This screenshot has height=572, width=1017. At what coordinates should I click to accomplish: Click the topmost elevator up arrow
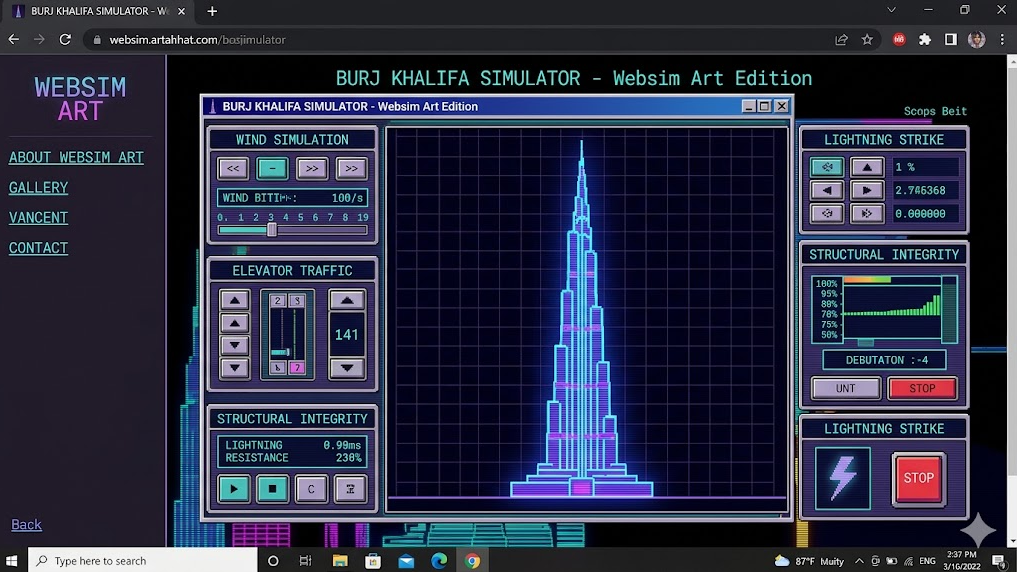pyautogui.click(x=235, y=300)
